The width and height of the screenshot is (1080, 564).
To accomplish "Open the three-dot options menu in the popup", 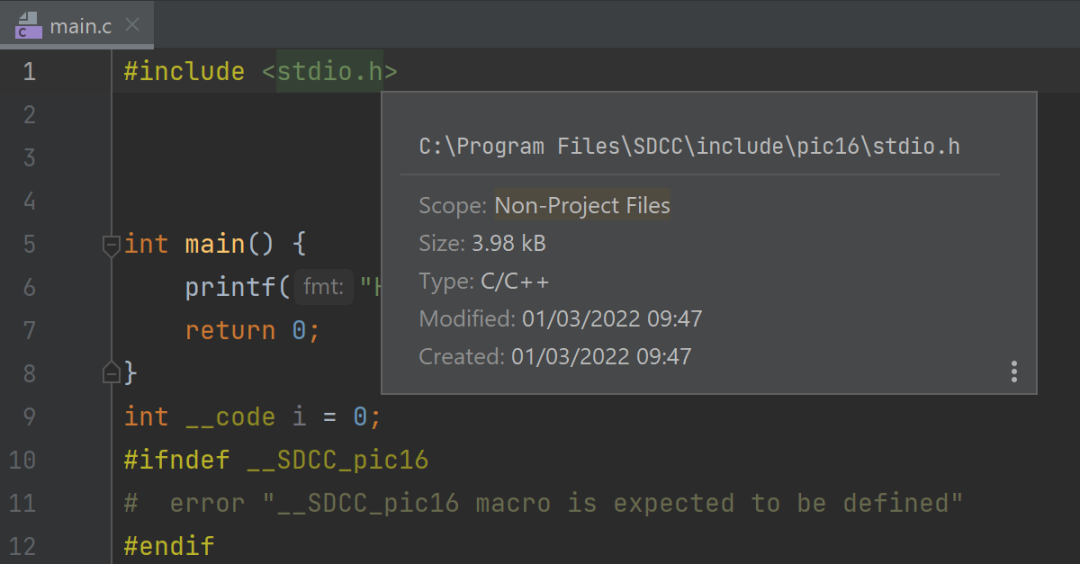I will point(1014,372).
